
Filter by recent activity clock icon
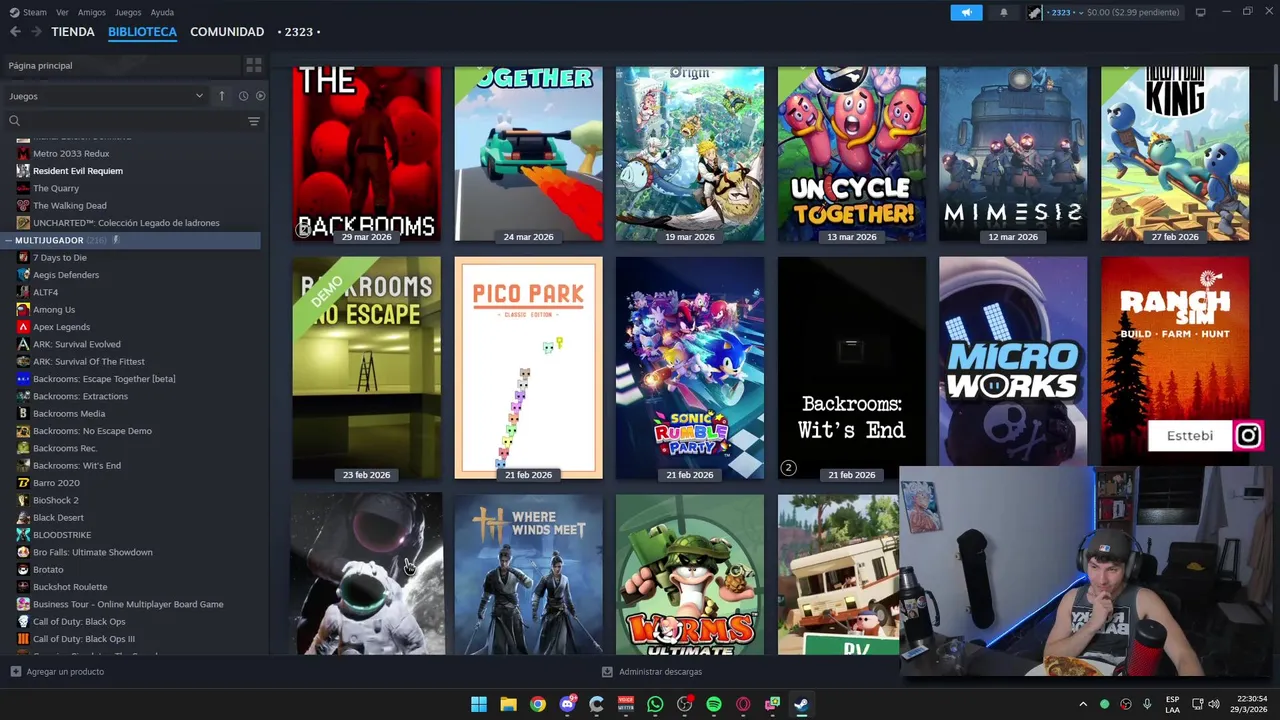tap(243, 96)
